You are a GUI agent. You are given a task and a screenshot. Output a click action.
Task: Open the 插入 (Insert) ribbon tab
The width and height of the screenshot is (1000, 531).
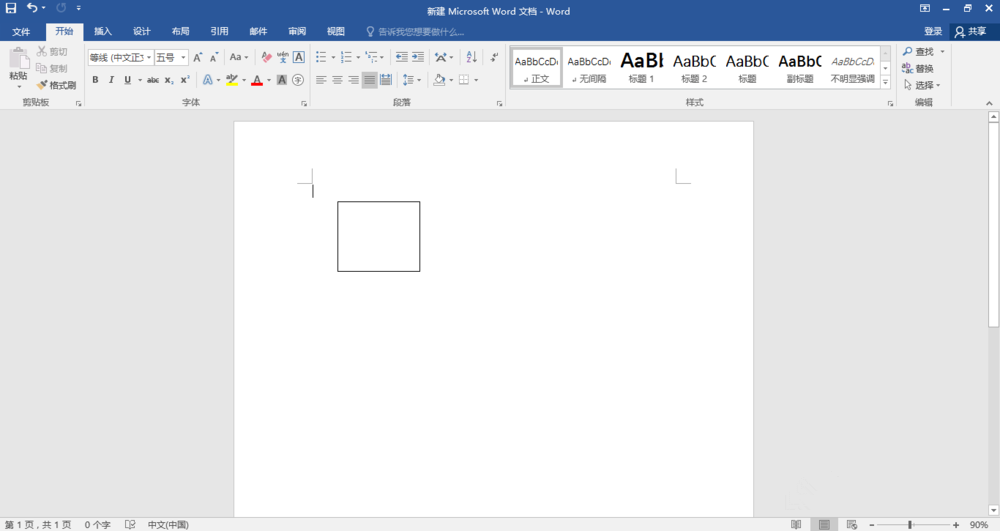click(x=103, y=31)
